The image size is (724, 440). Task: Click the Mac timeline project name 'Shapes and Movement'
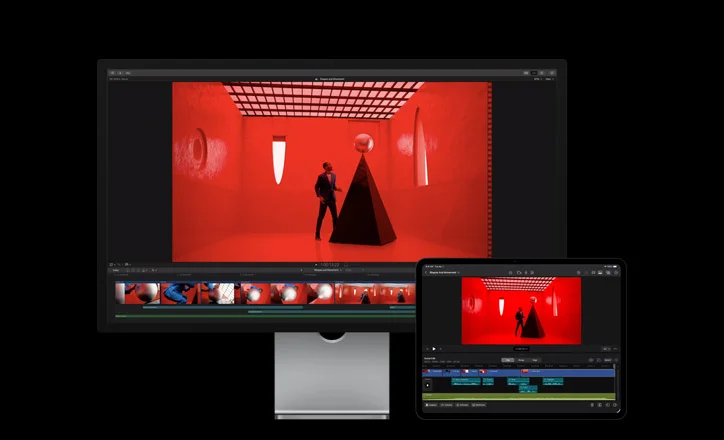click(326, 270)
